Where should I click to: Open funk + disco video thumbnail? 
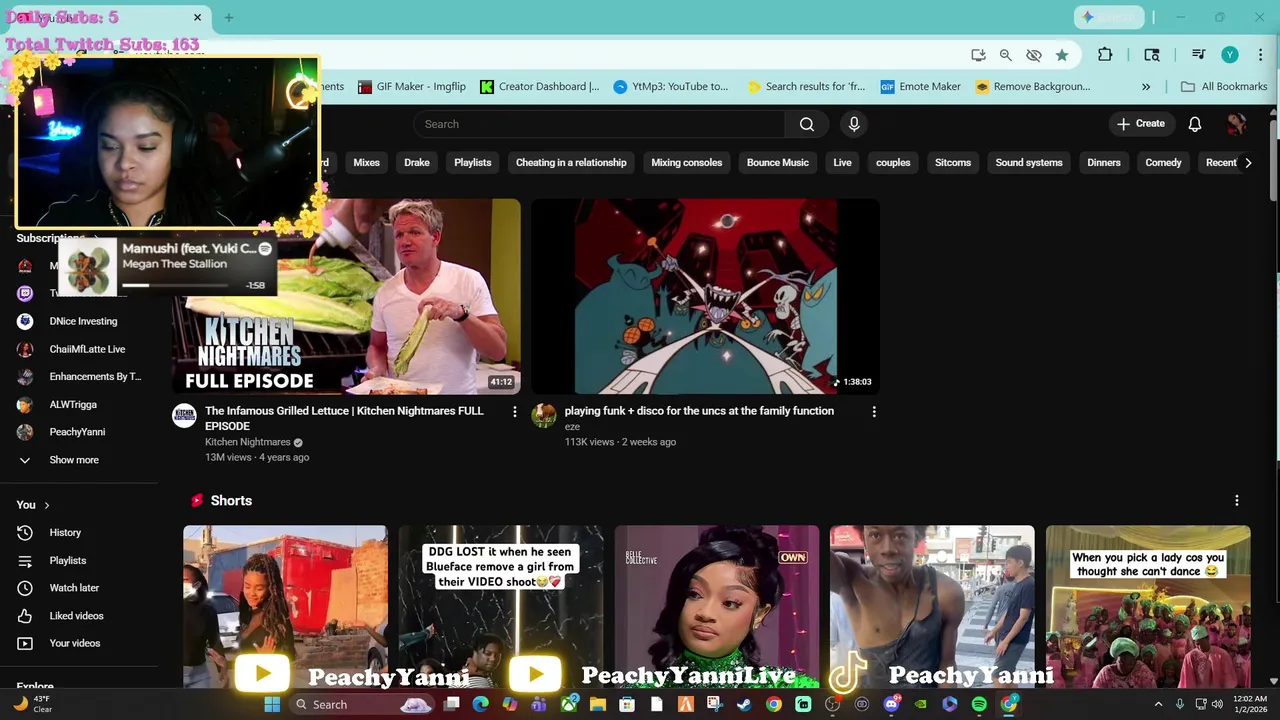705,296
